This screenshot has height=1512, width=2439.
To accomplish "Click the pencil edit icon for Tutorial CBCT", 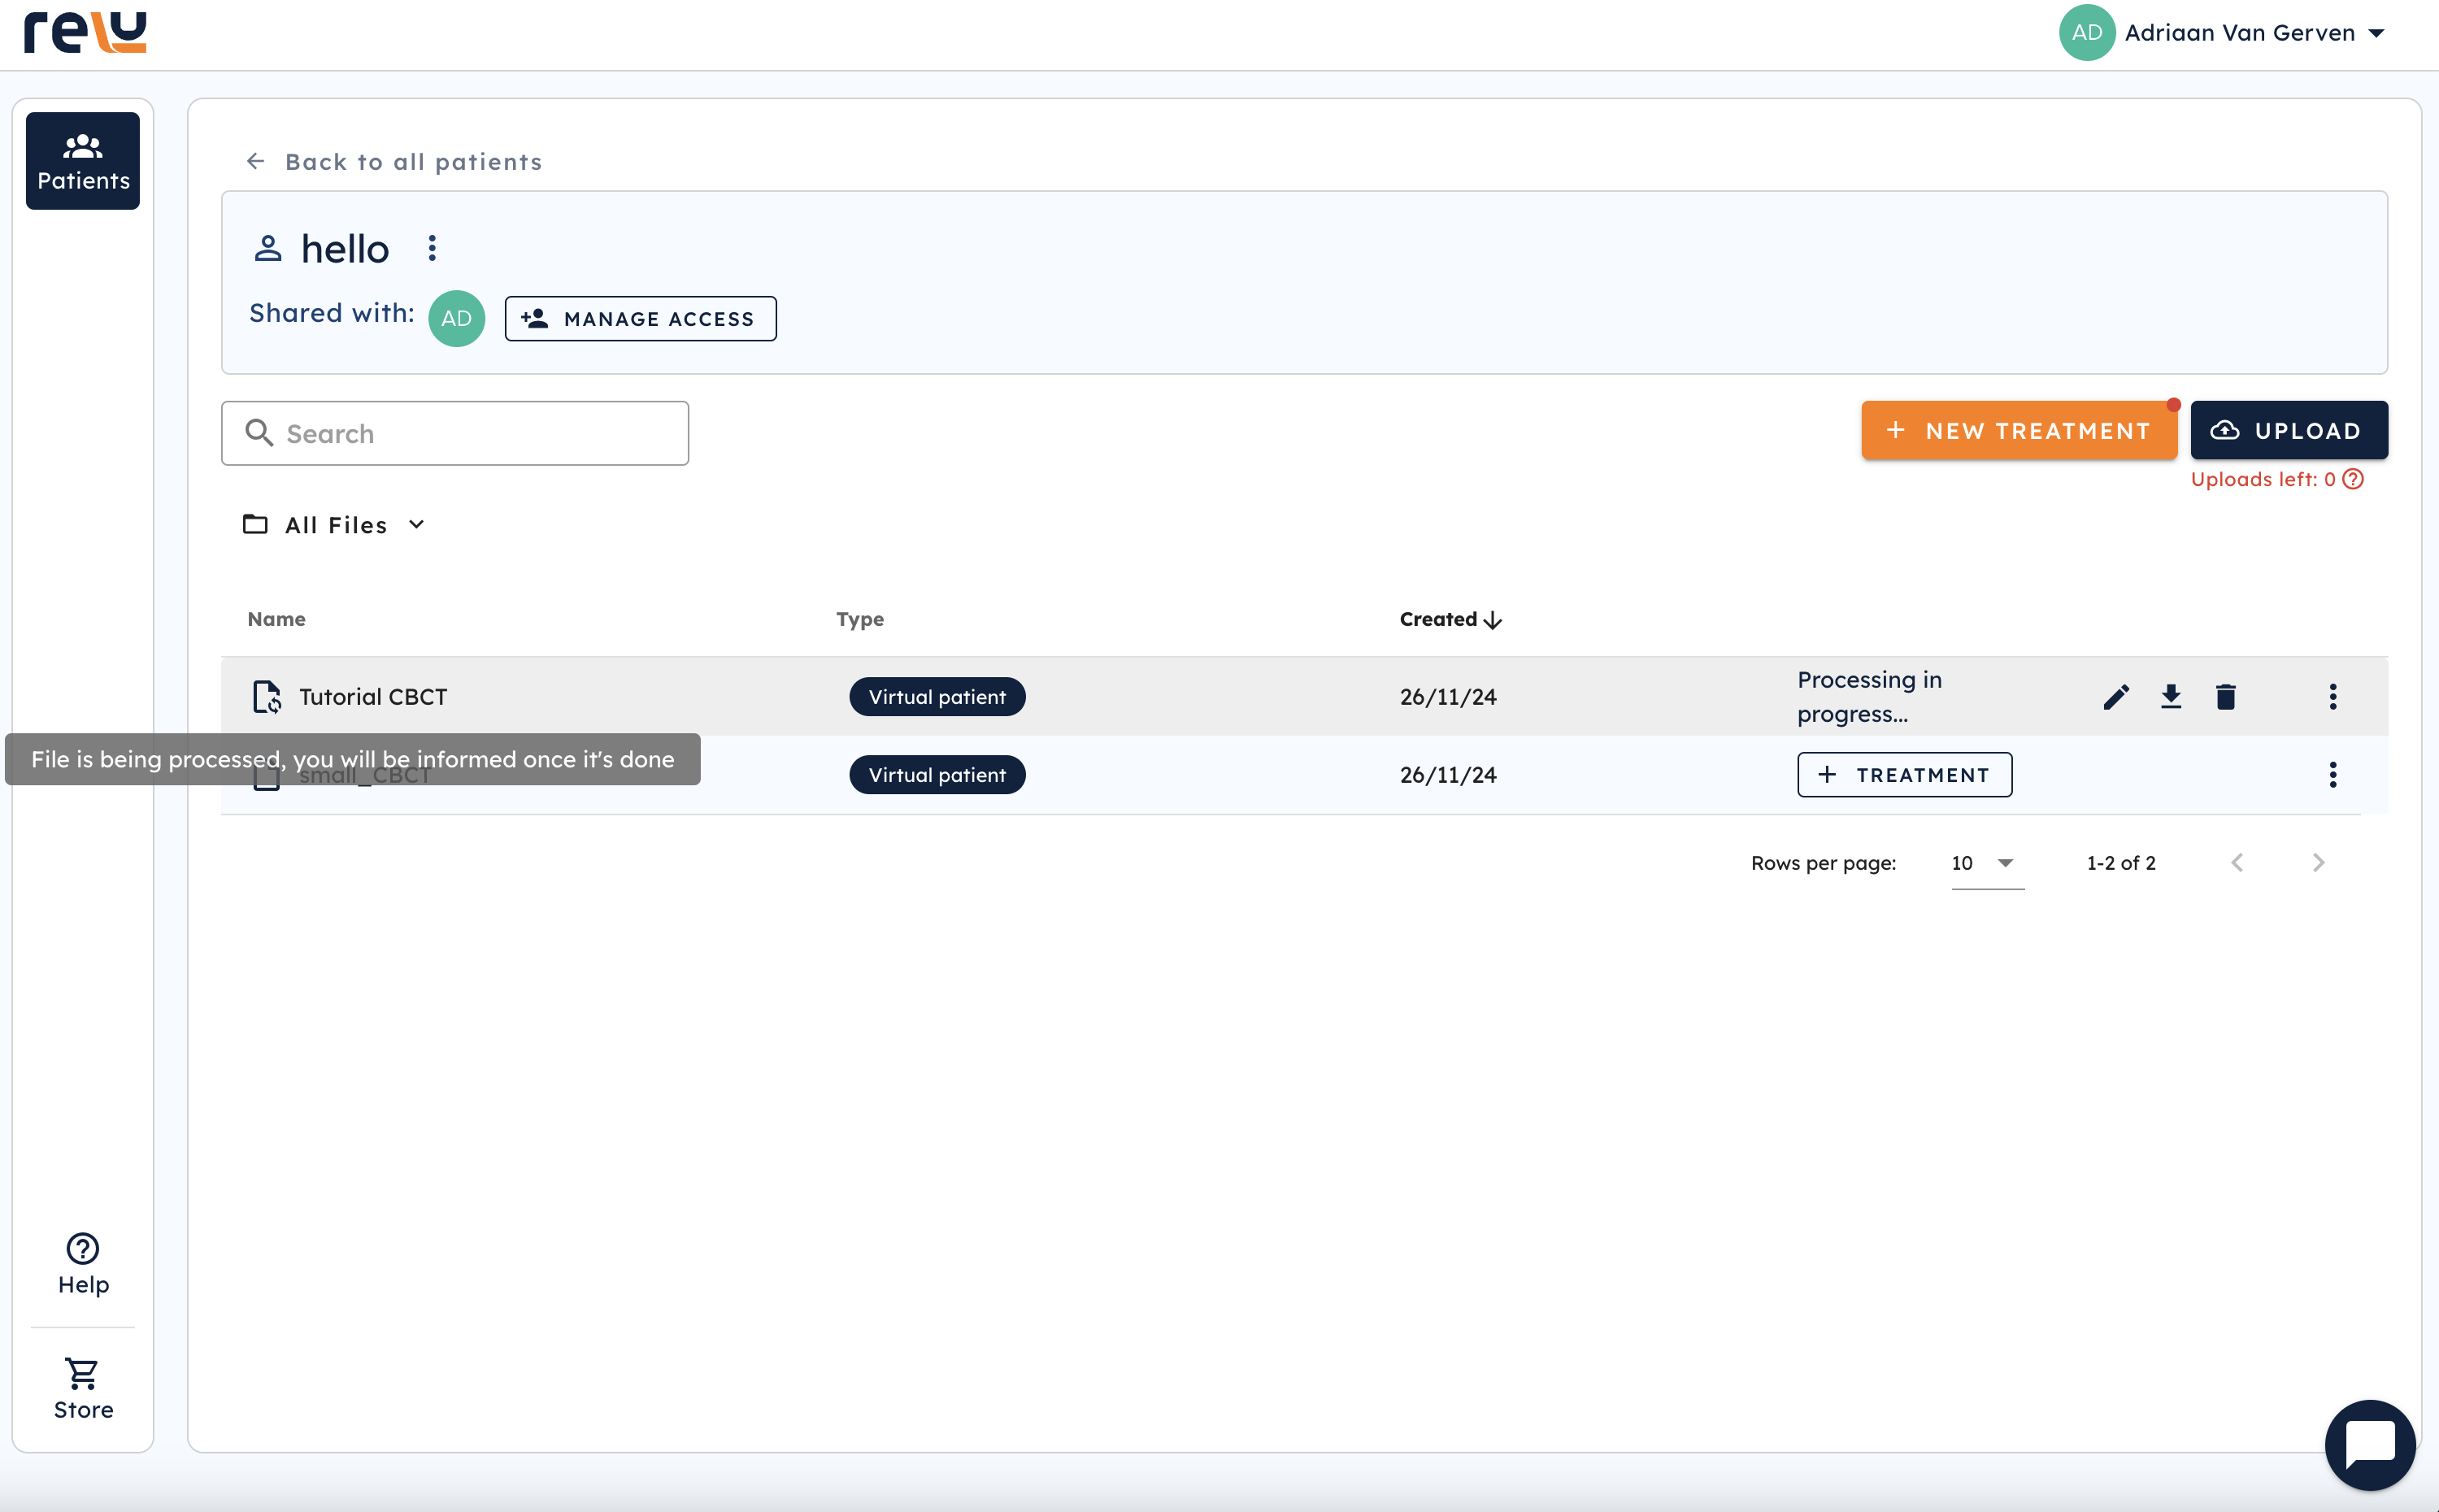I will (x=2116, y=696).
